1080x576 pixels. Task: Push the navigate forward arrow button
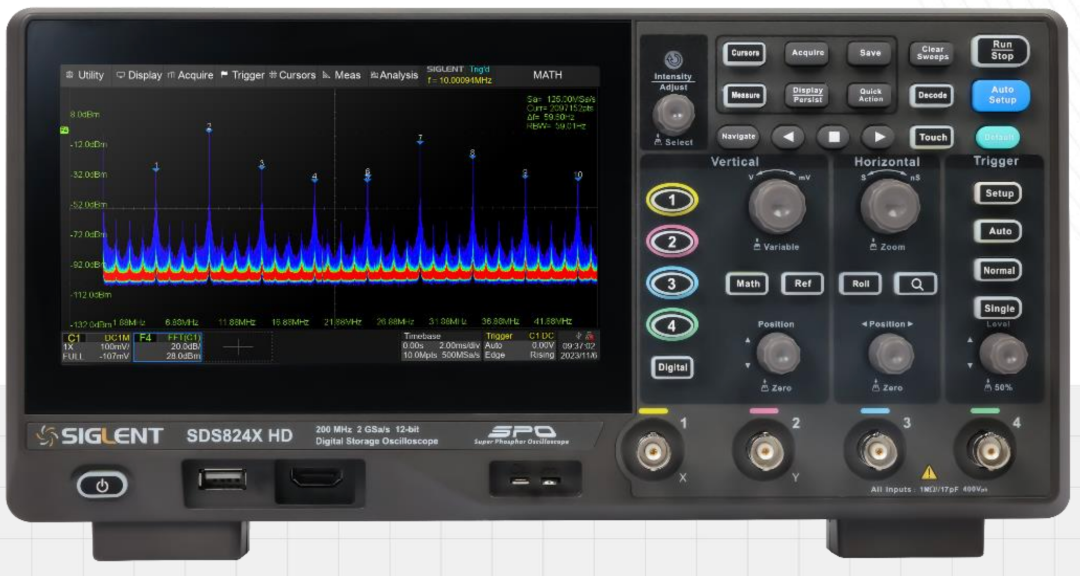(879, 136)
